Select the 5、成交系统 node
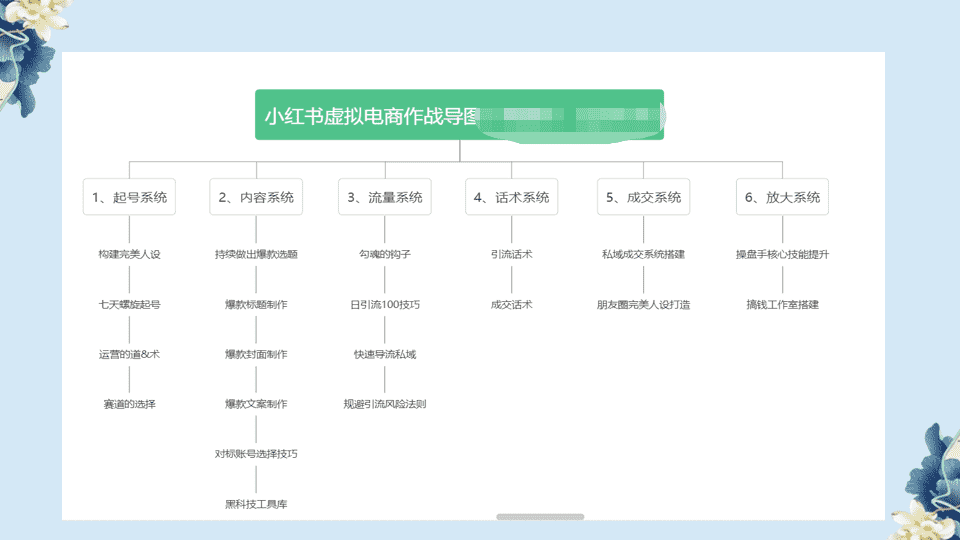 pyautogui.click(x=643, y=197)
